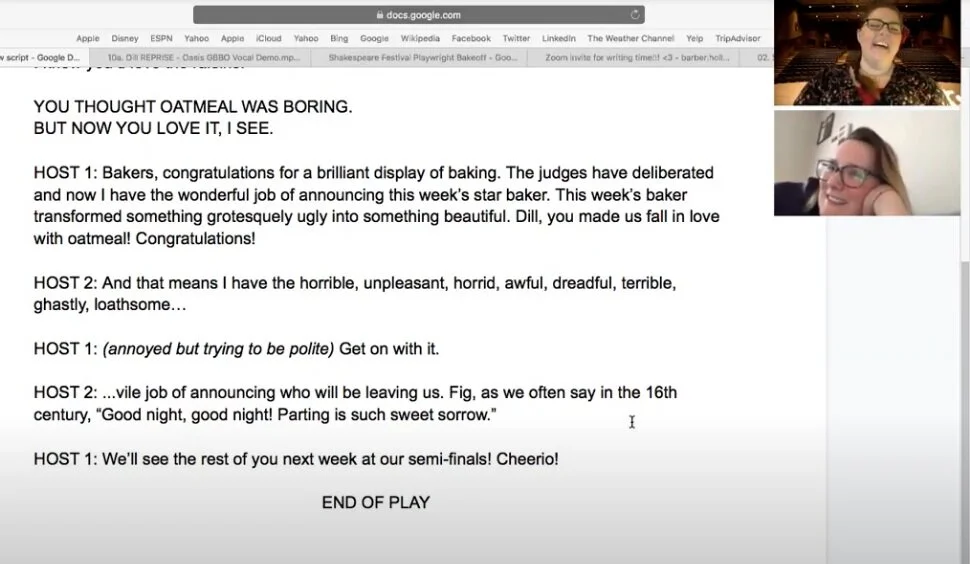970x564 pixels.
Task: Click HOST 1 line starting Bakers, congratulations
Action: point(377,206)
